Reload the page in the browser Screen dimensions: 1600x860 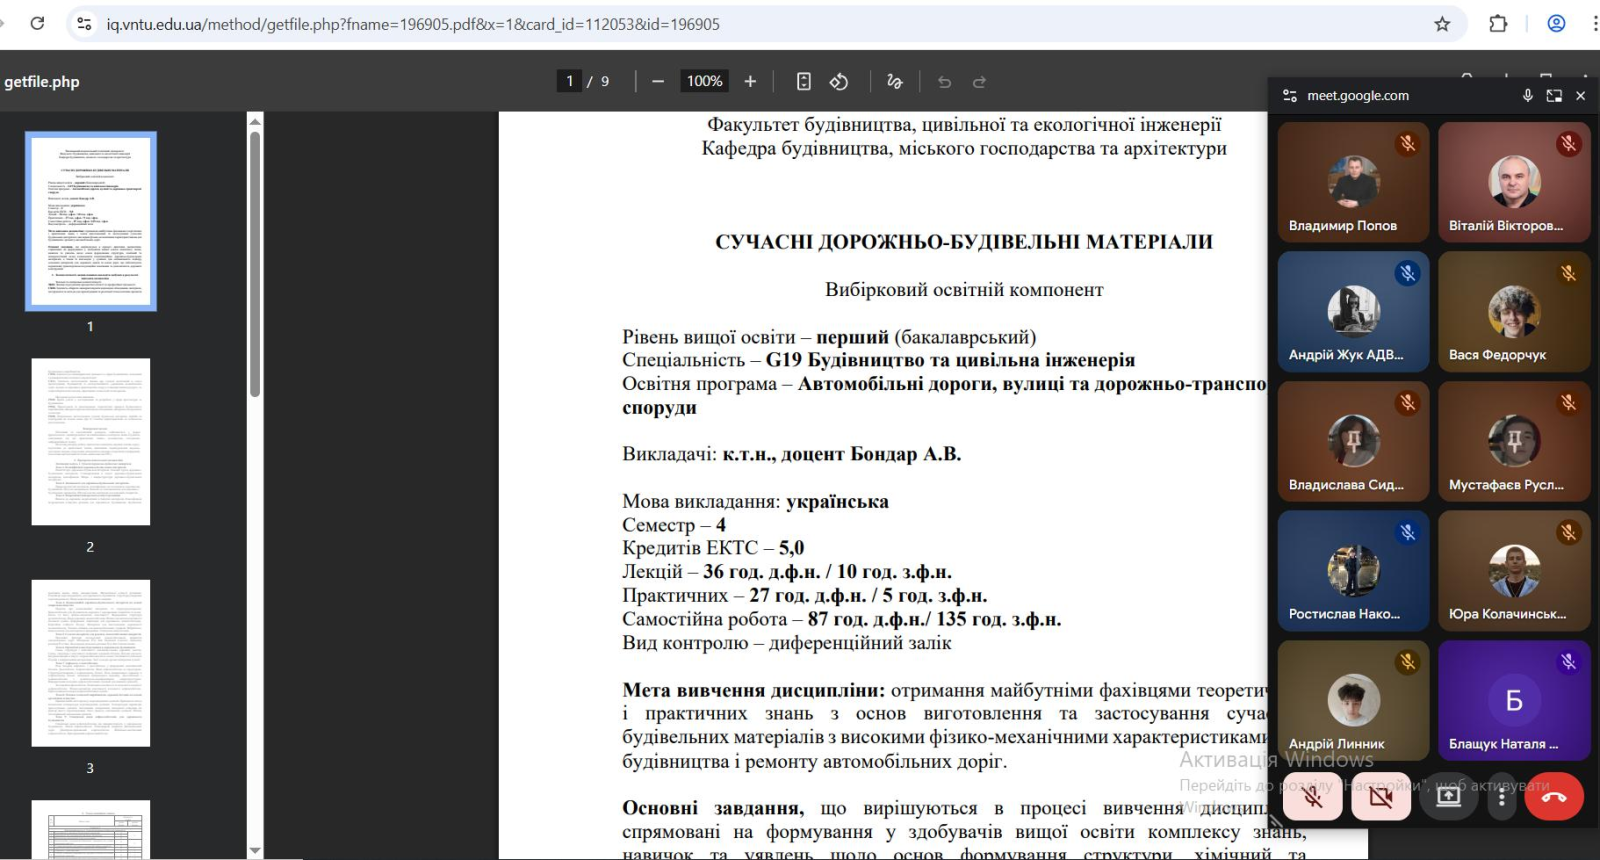tap(37, 24)
